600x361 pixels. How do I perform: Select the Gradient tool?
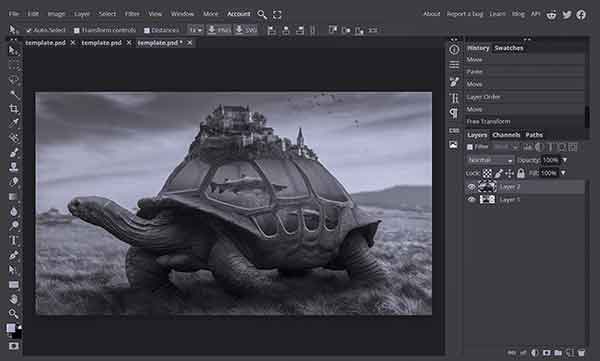14,197
